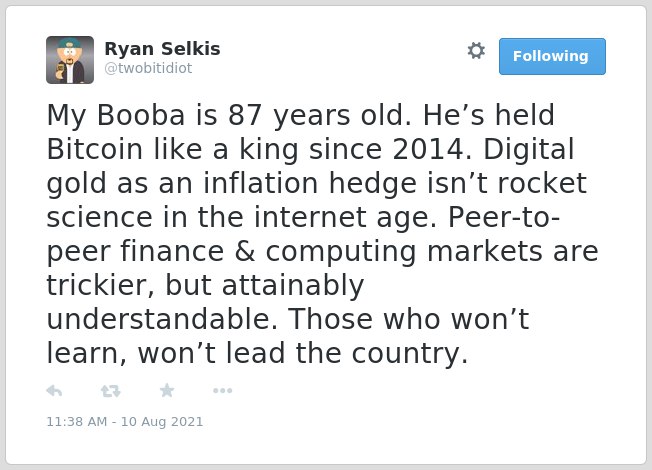This screenshot has width=652, height=470.
Task: Retweet this Bitcoin tweet
Action: pyautogui.click(x=111, y=391)
